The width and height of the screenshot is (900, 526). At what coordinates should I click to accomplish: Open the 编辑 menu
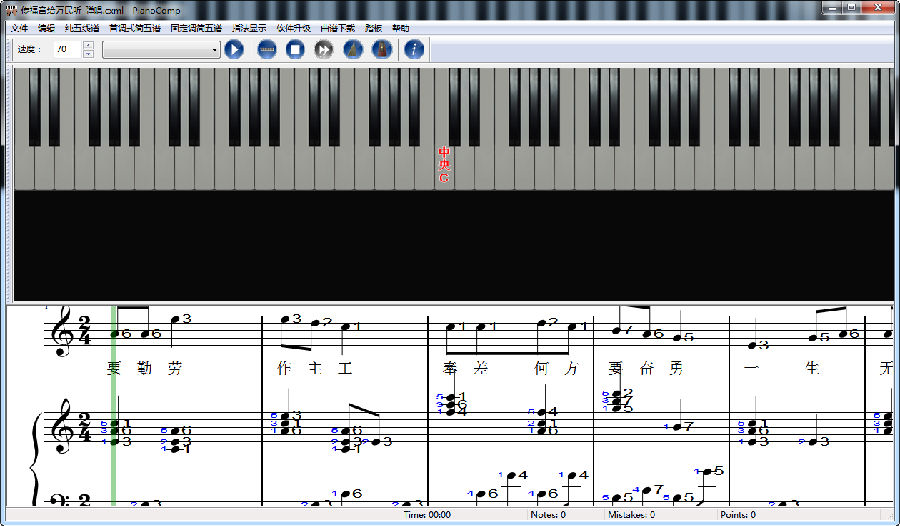(x=46, y=28)
